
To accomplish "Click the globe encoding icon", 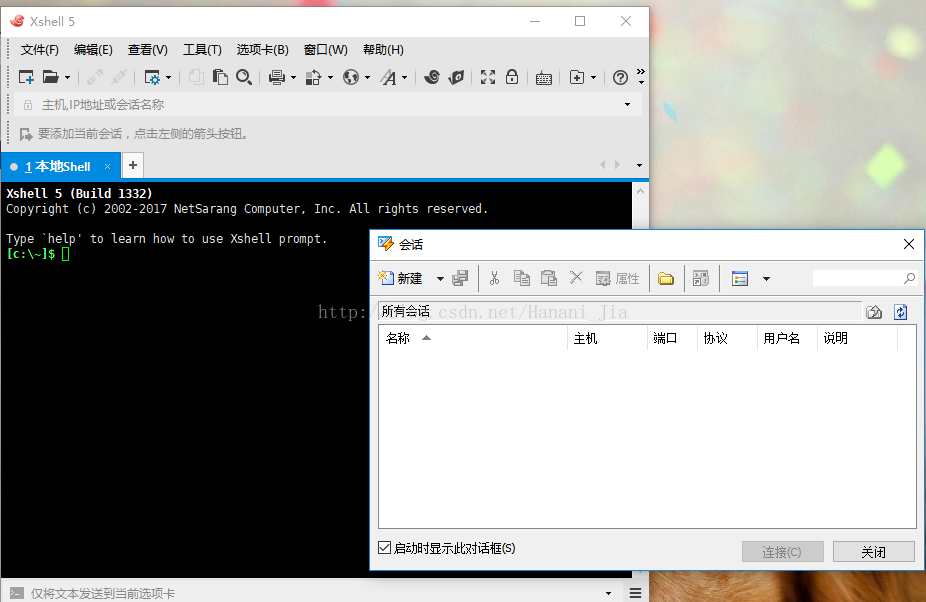I will (x=351, y=77).
